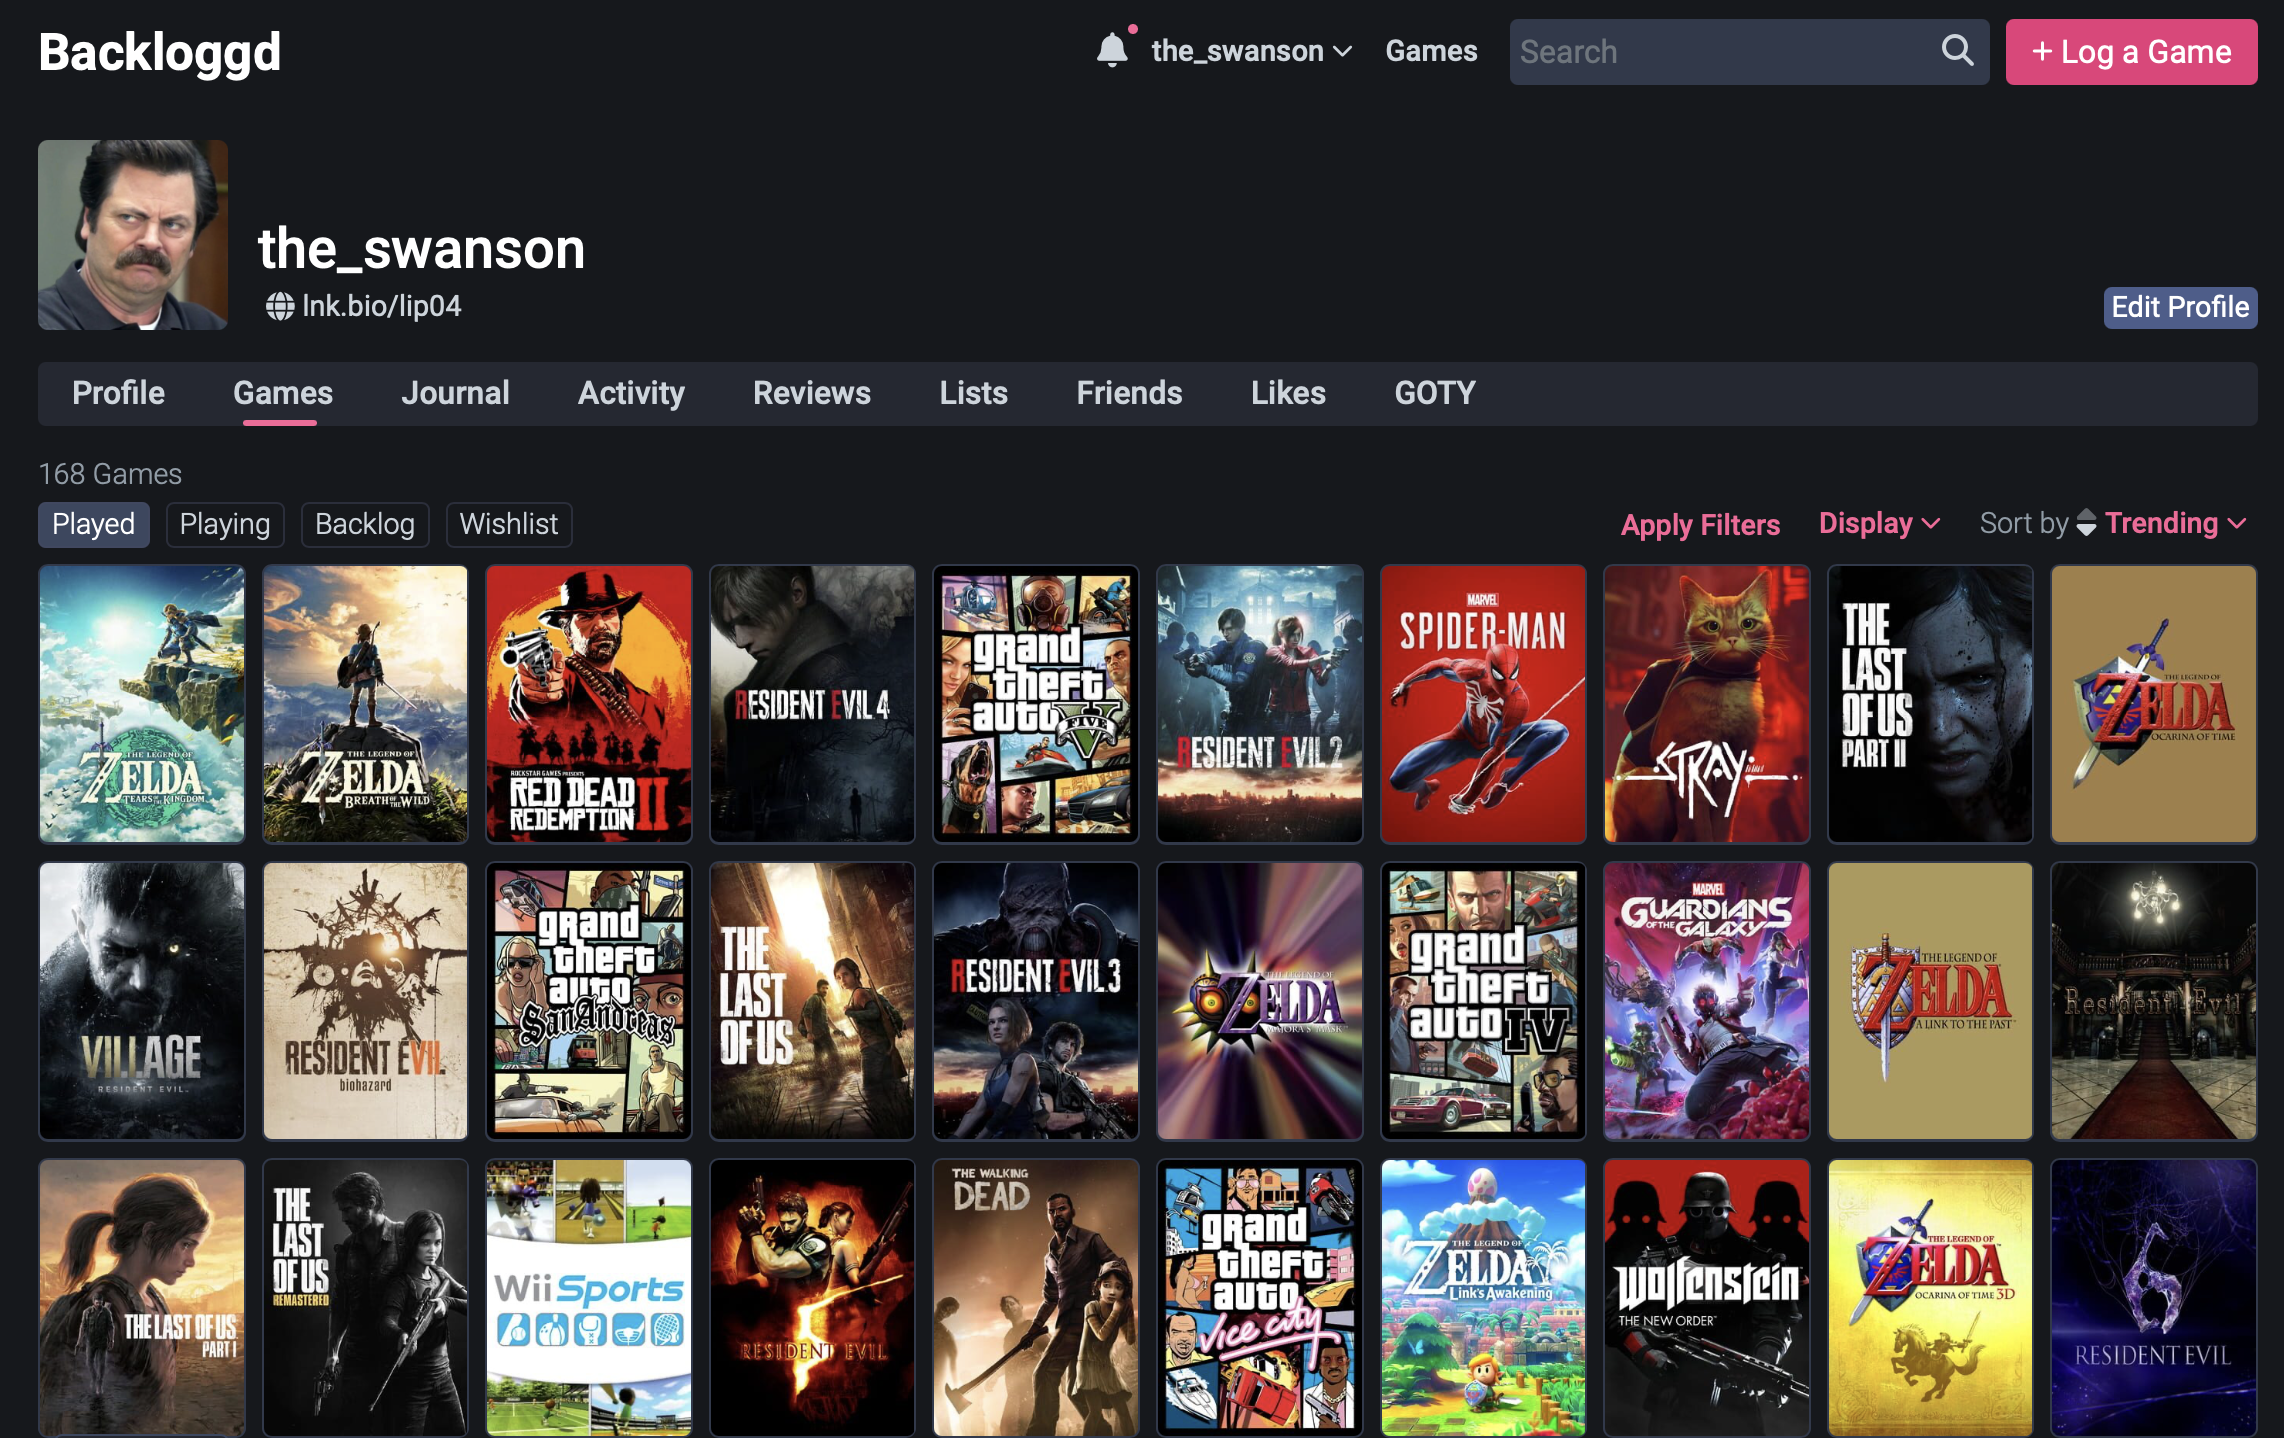This screenshot has height=1438, width=2284.
Task: Open Wii Sports game cover
Action: (589, 1297)
